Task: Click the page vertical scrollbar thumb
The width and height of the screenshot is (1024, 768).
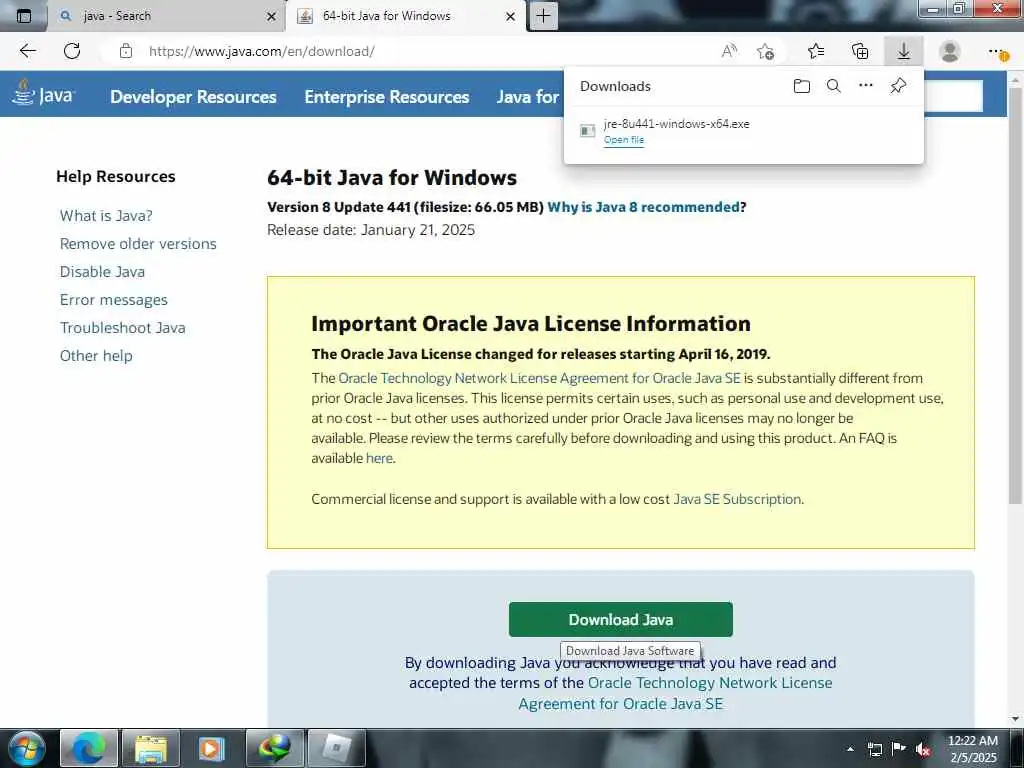Action: tap(1015, 295)
